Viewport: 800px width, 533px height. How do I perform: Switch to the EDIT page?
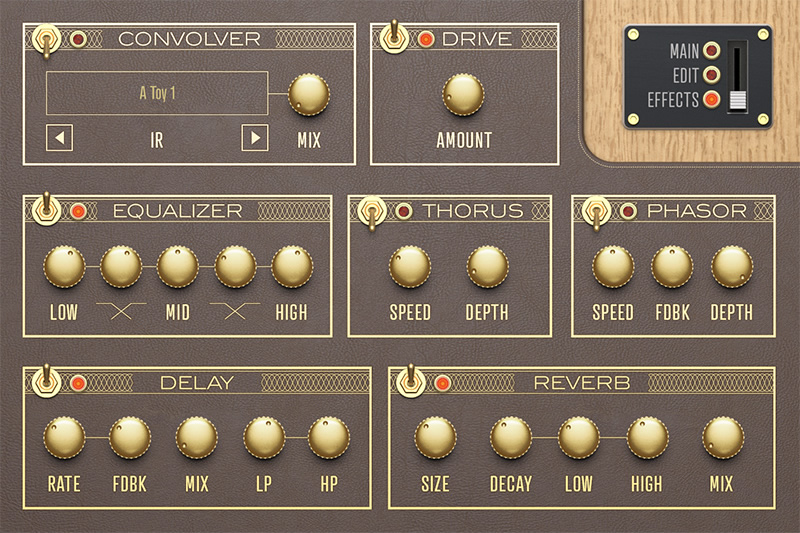(x=686, y=76)
